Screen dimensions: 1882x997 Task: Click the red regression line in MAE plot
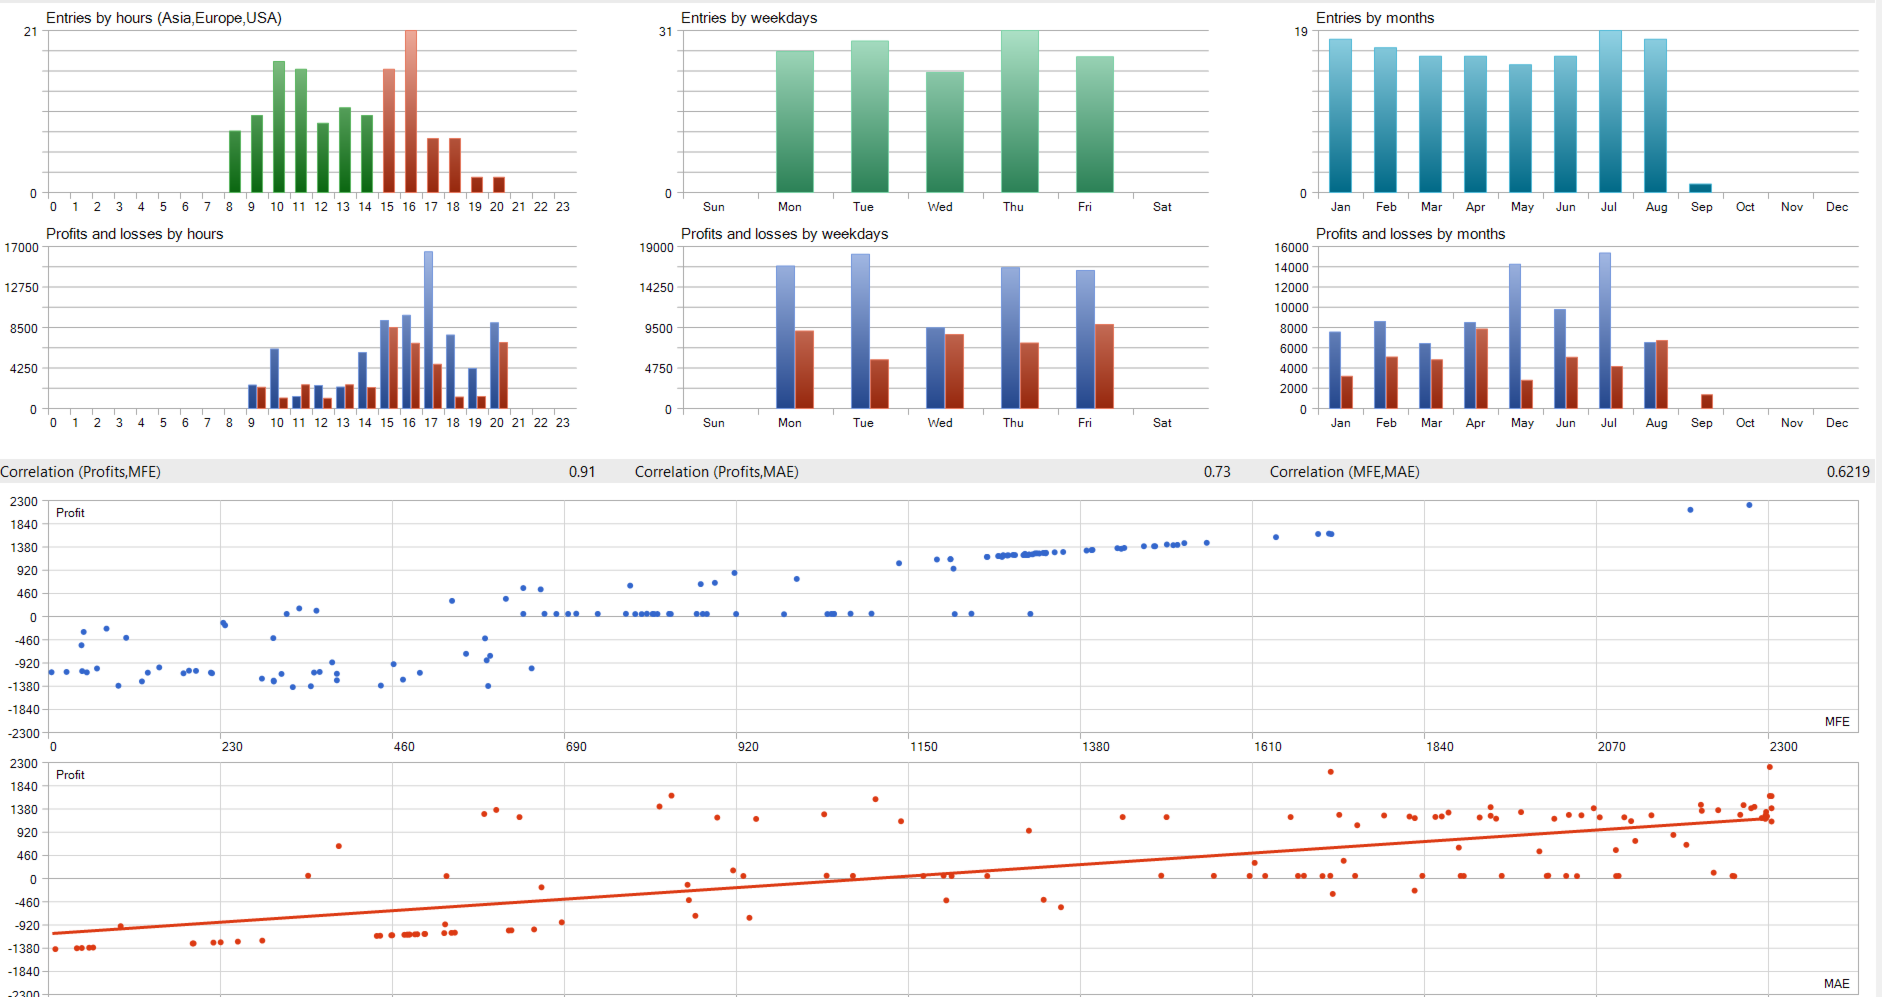(910, 877)
